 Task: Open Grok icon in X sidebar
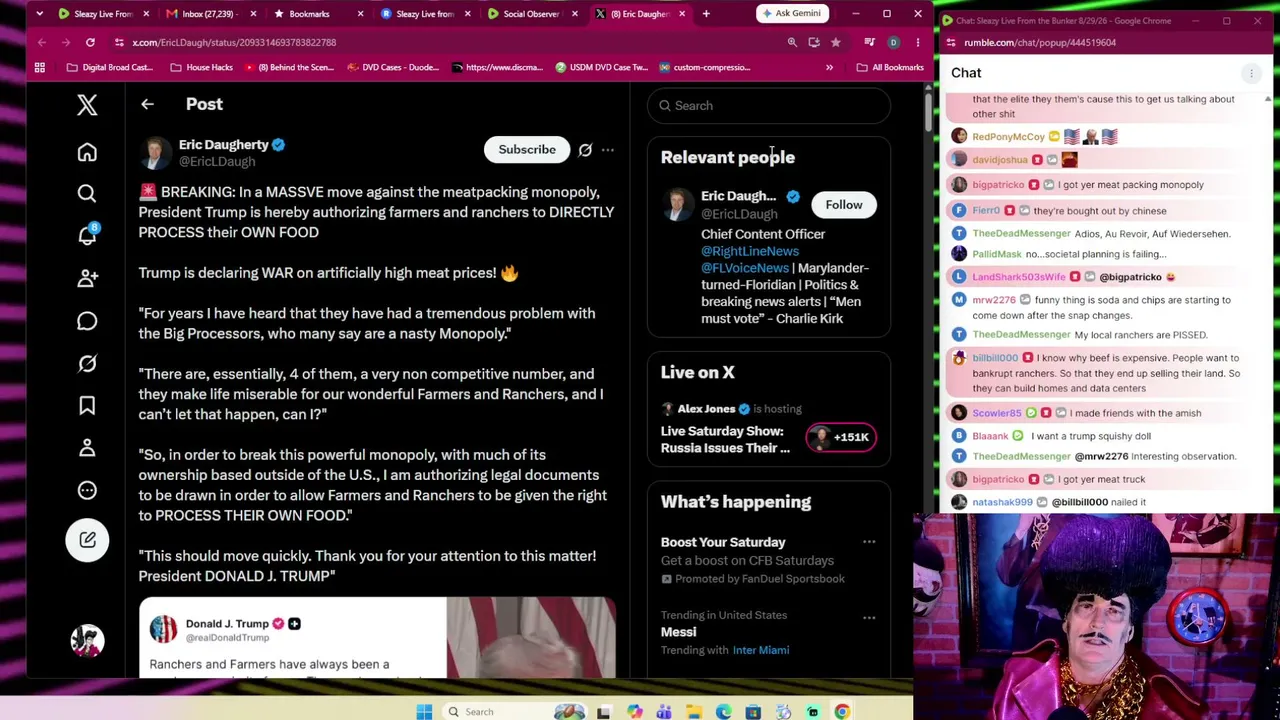(x=87, y=364)
